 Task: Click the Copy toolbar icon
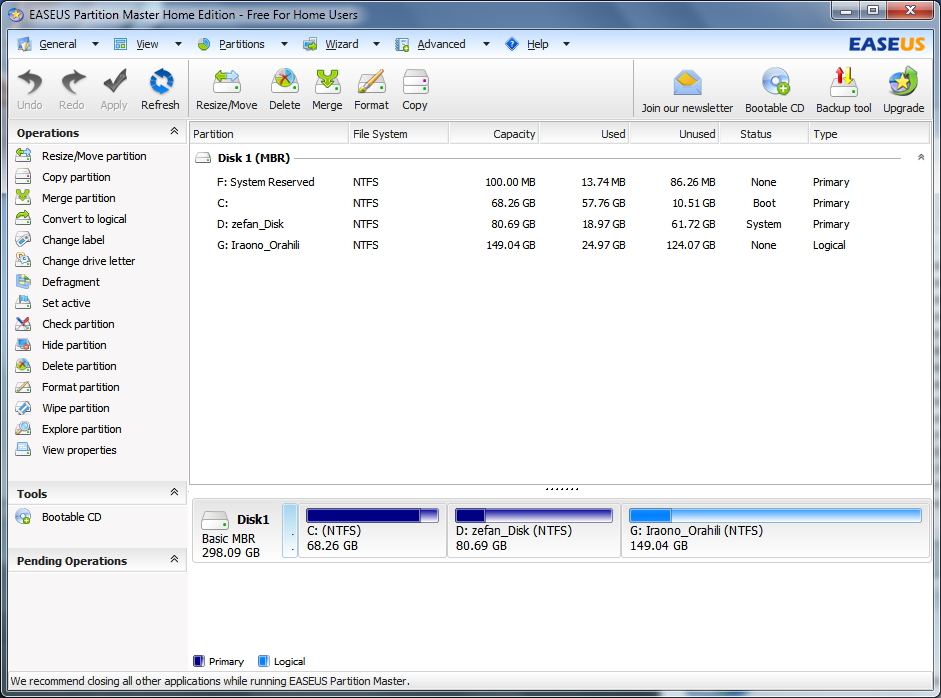(415, 89)
